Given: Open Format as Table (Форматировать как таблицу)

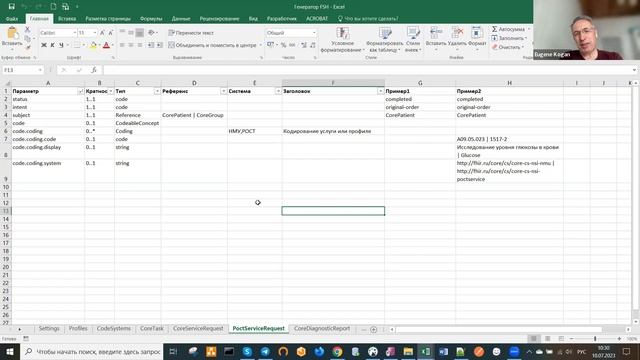Looking at the screenshot, I should 384,40.
